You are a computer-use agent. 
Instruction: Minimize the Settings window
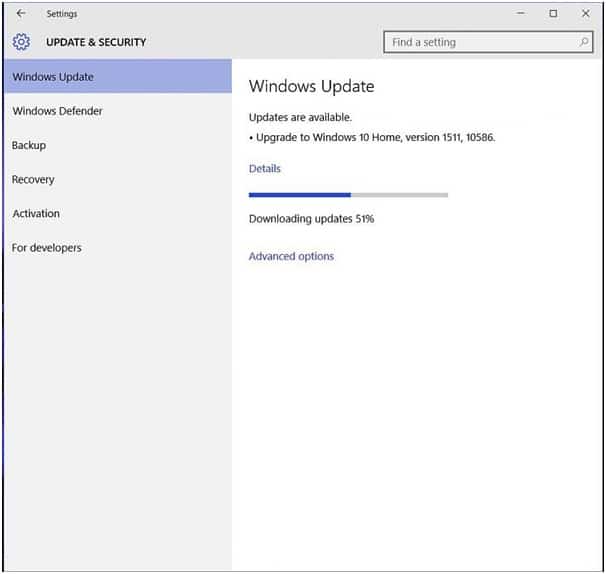click(521, 13)
